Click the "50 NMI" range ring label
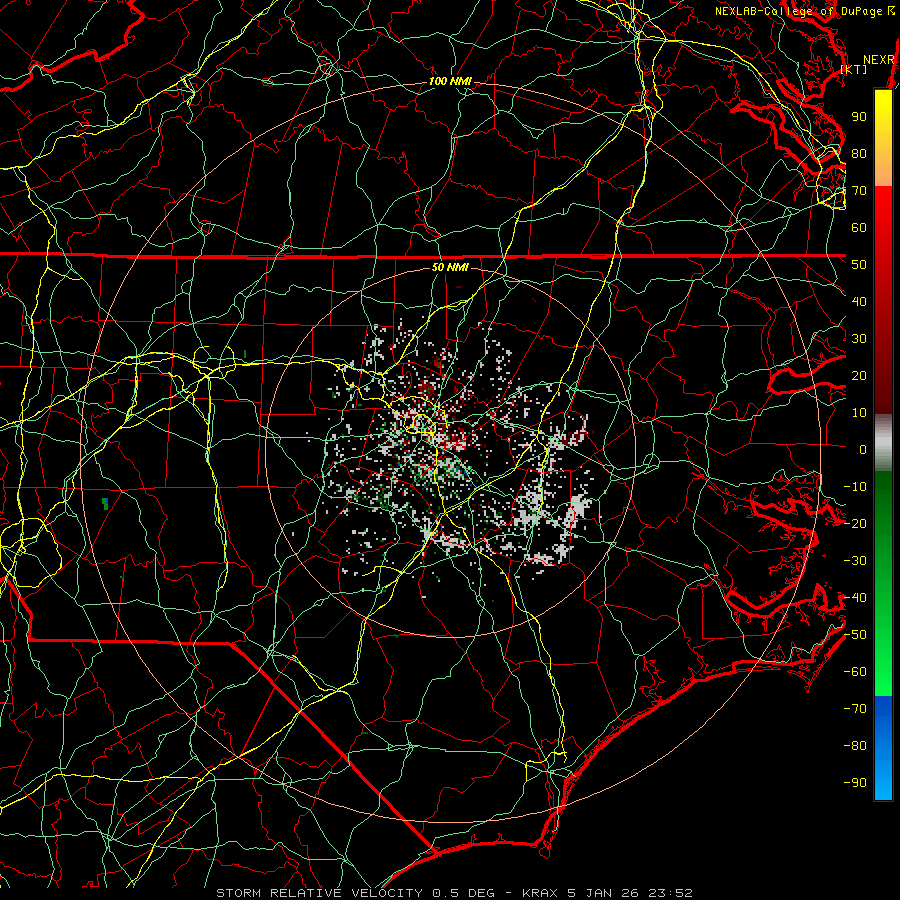This screenshot has width=900, height=900. coord(450,267)
